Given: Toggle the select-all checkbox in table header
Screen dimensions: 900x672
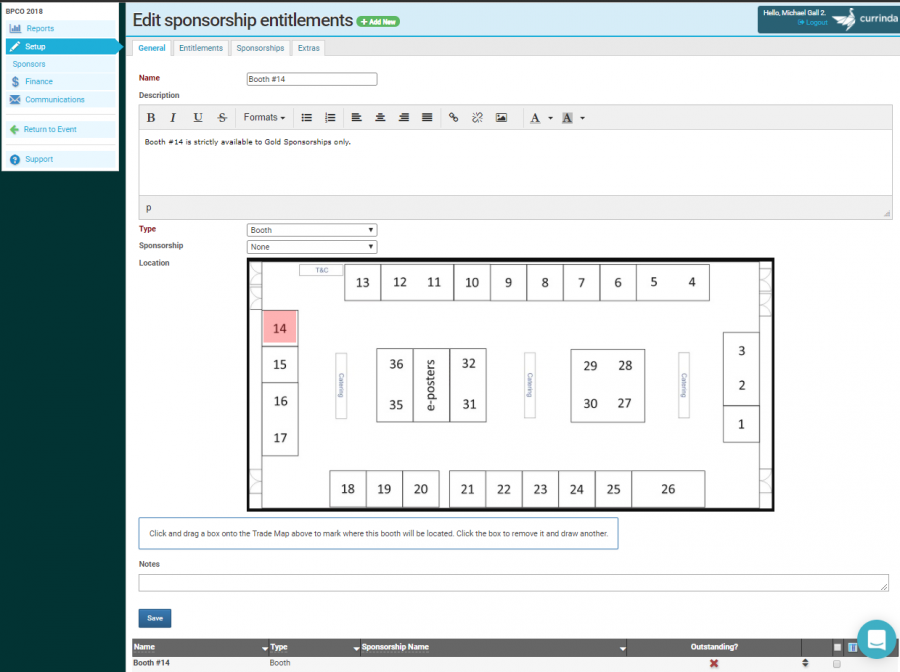Looking at the screenshot, I should (837, 647).
